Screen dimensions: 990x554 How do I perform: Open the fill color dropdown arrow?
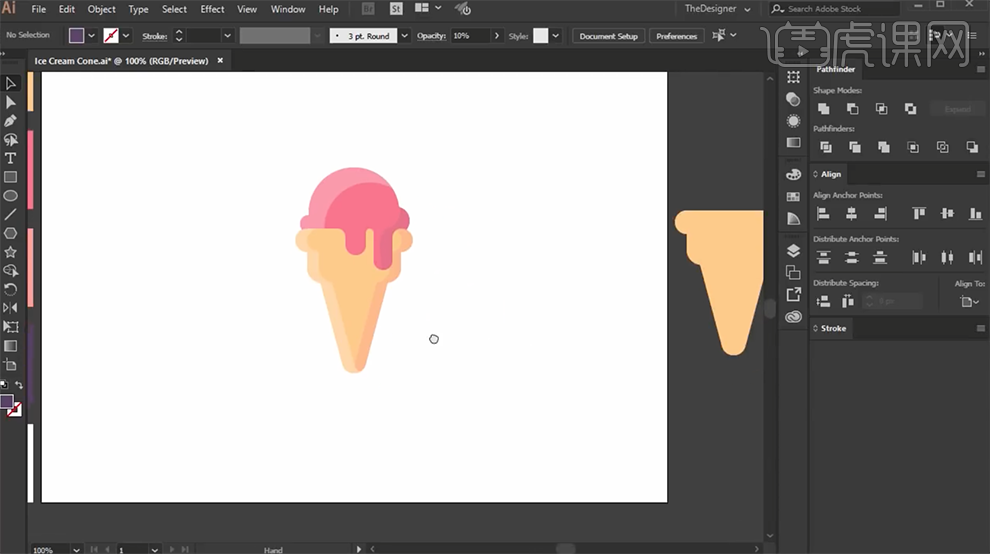92,36
